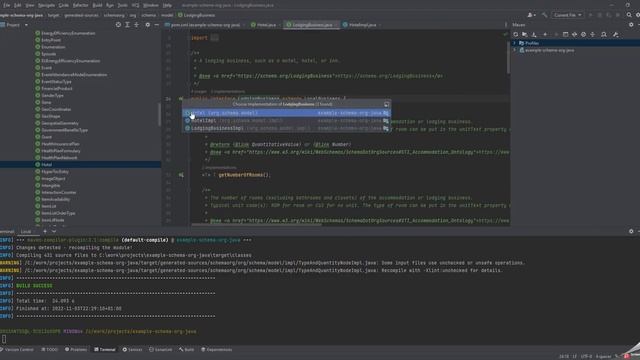Select Hotel in the Project tree
The width and height of the screenshot is (640, 360).
[x=47, y=164]
